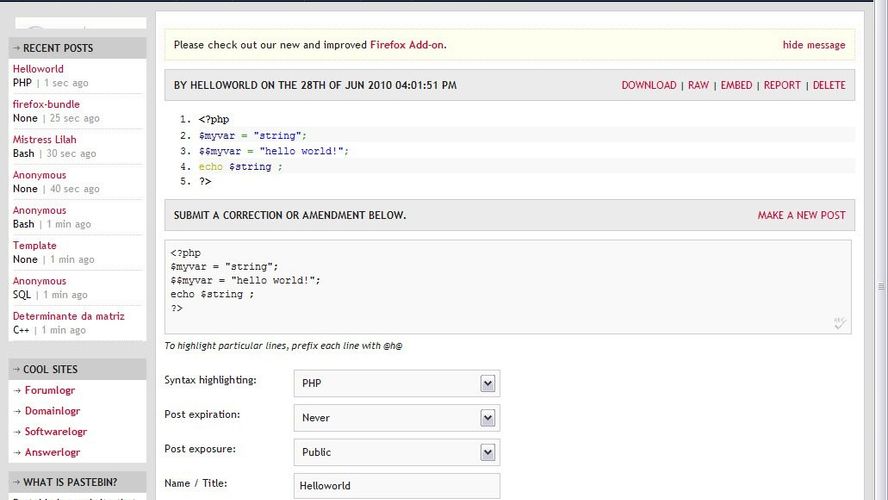Visit the Softwarelogr site link

56,431
